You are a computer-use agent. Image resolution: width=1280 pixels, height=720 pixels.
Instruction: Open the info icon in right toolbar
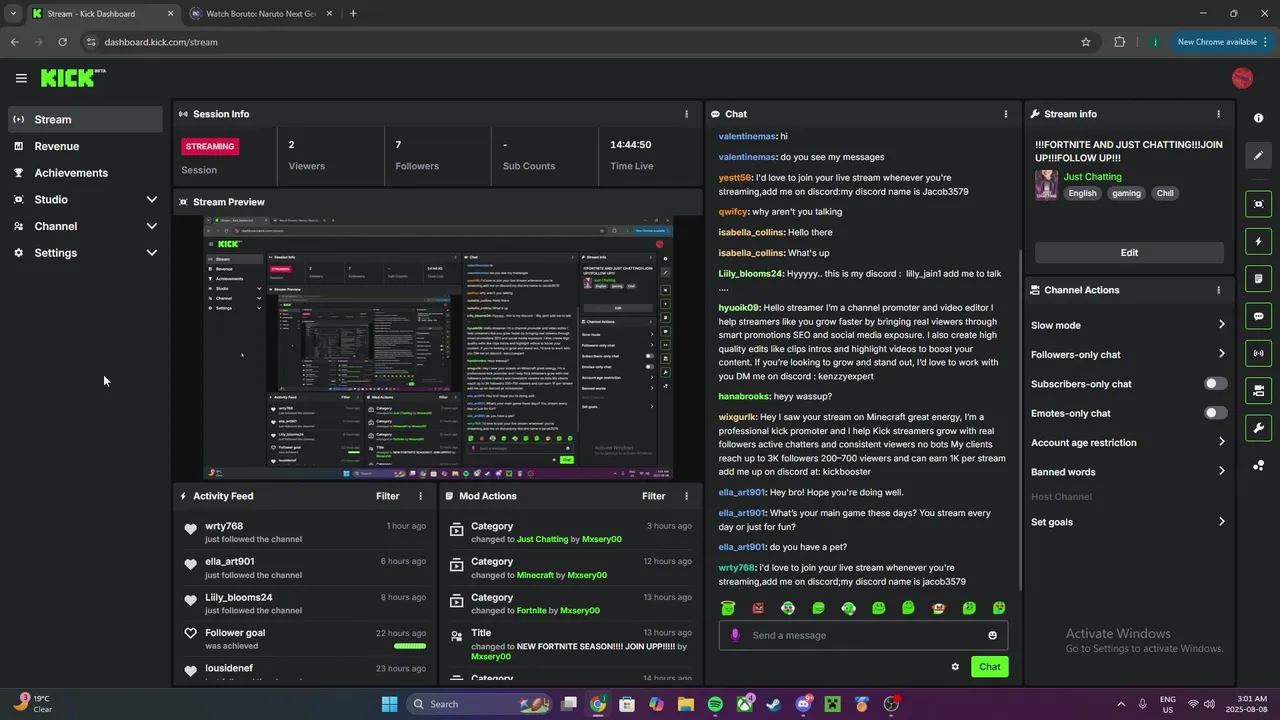click(1258, 118)
